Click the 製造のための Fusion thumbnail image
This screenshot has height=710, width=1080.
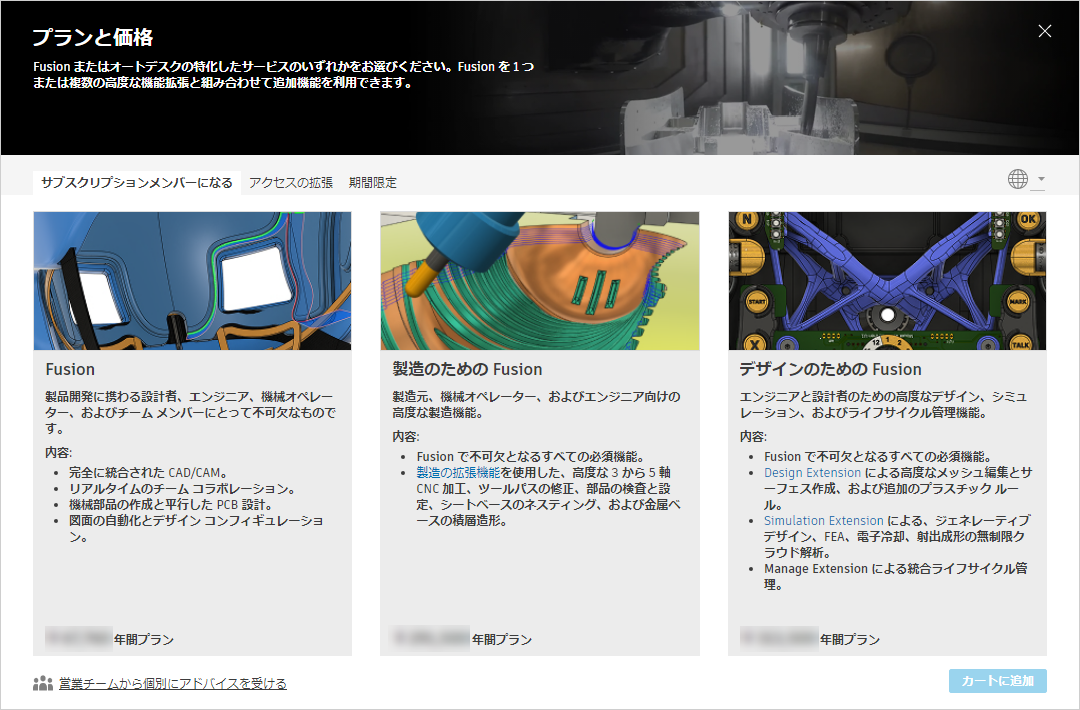[x=540, y=281]
